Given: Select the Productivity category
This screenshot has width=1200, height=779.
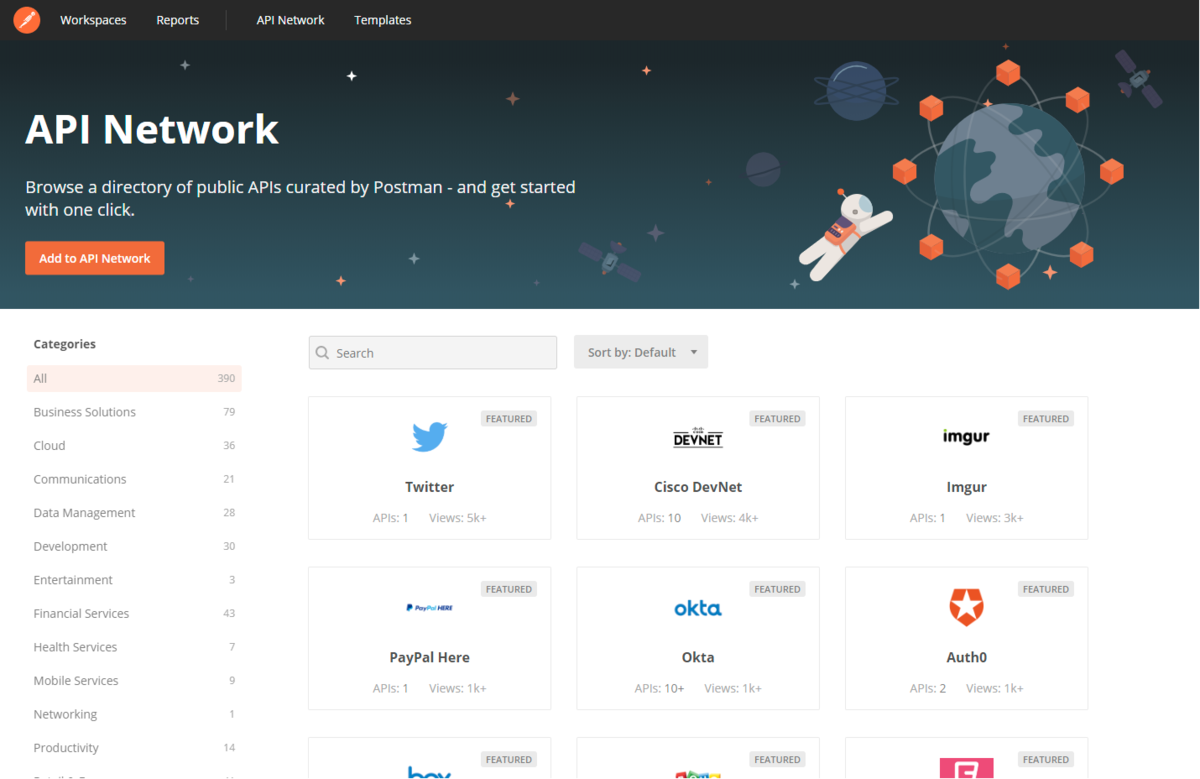Looking at the screenshot, I should [134, 748].
